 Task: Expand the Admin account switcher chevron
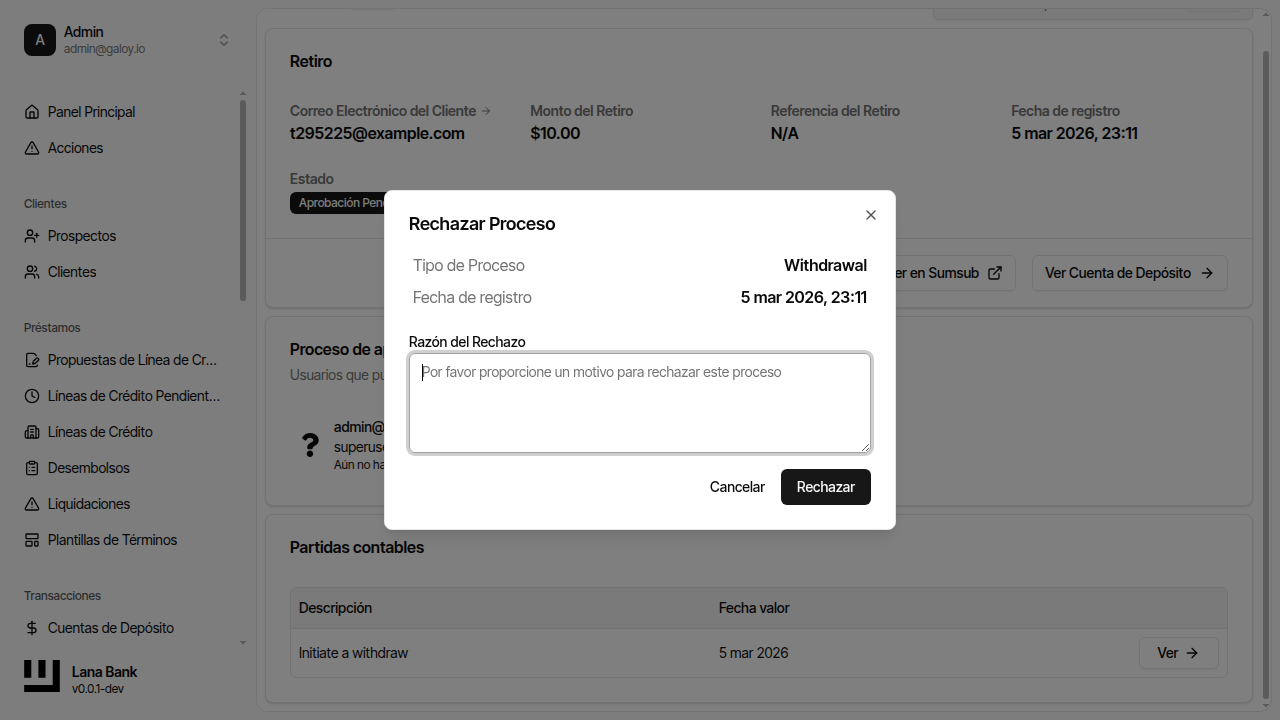(224, 40)
